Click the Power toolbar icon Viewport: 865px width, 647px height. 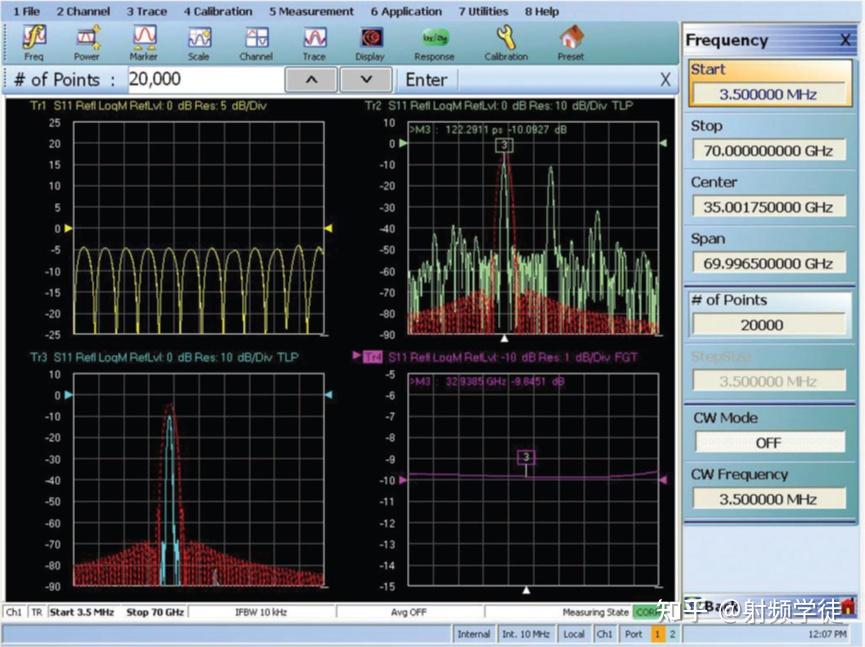88,42
